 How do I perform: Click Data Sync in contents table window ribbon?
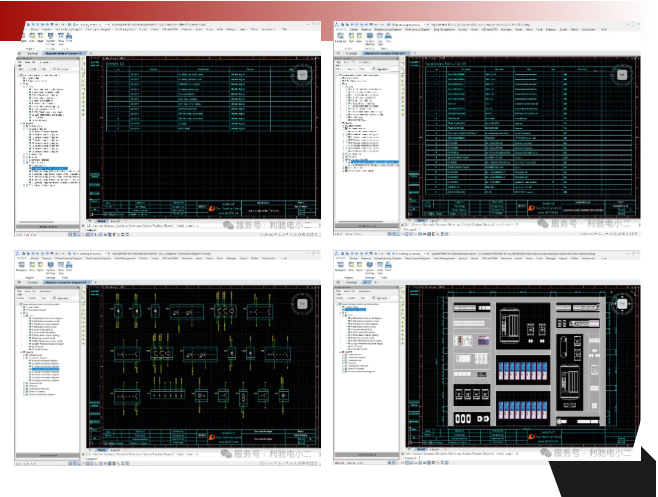(61, 39)
